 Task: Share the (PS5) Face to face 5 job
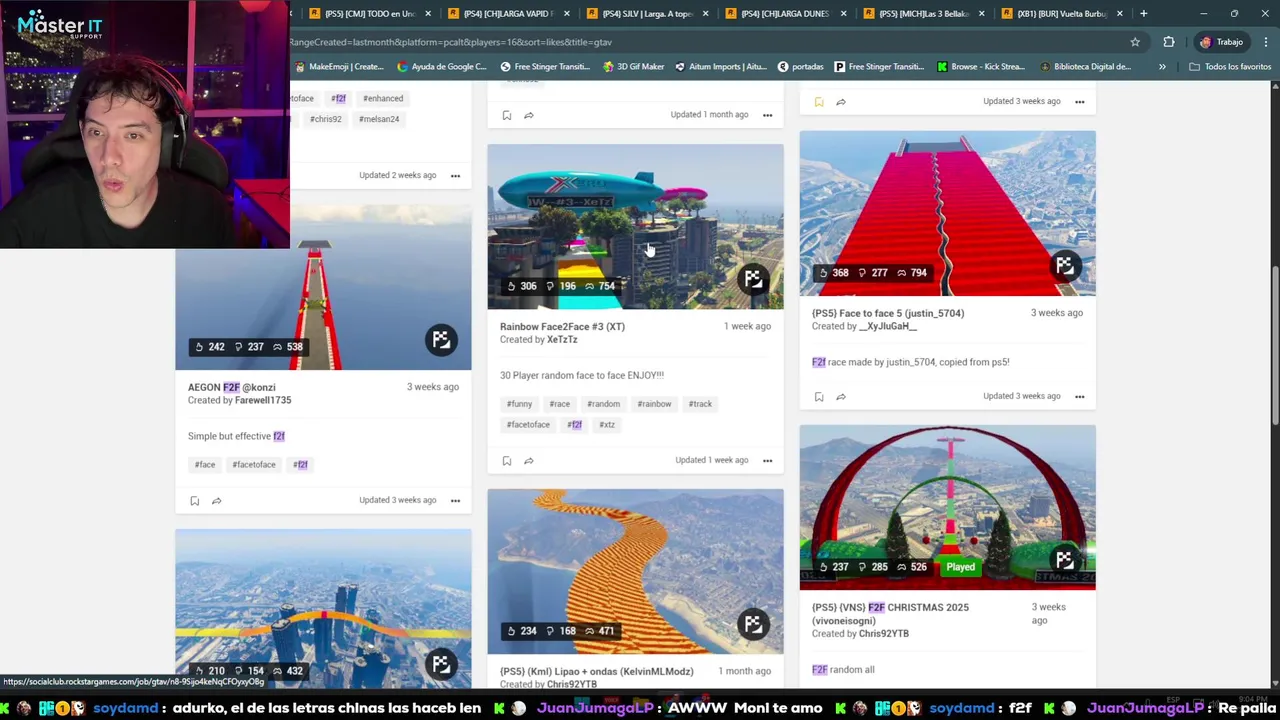click(840, 397)
